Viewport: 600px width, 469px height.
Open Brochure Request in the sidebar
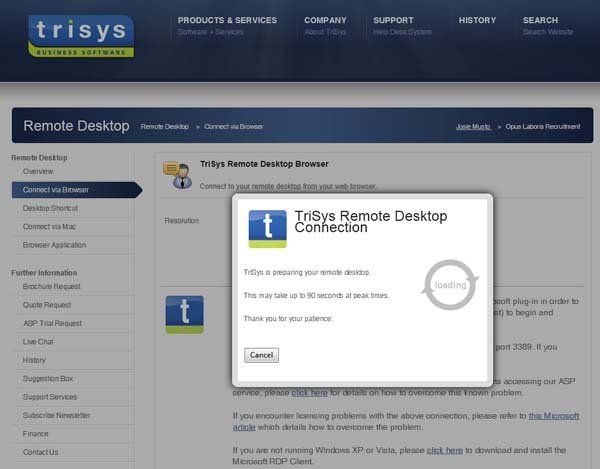click(52, 287)
